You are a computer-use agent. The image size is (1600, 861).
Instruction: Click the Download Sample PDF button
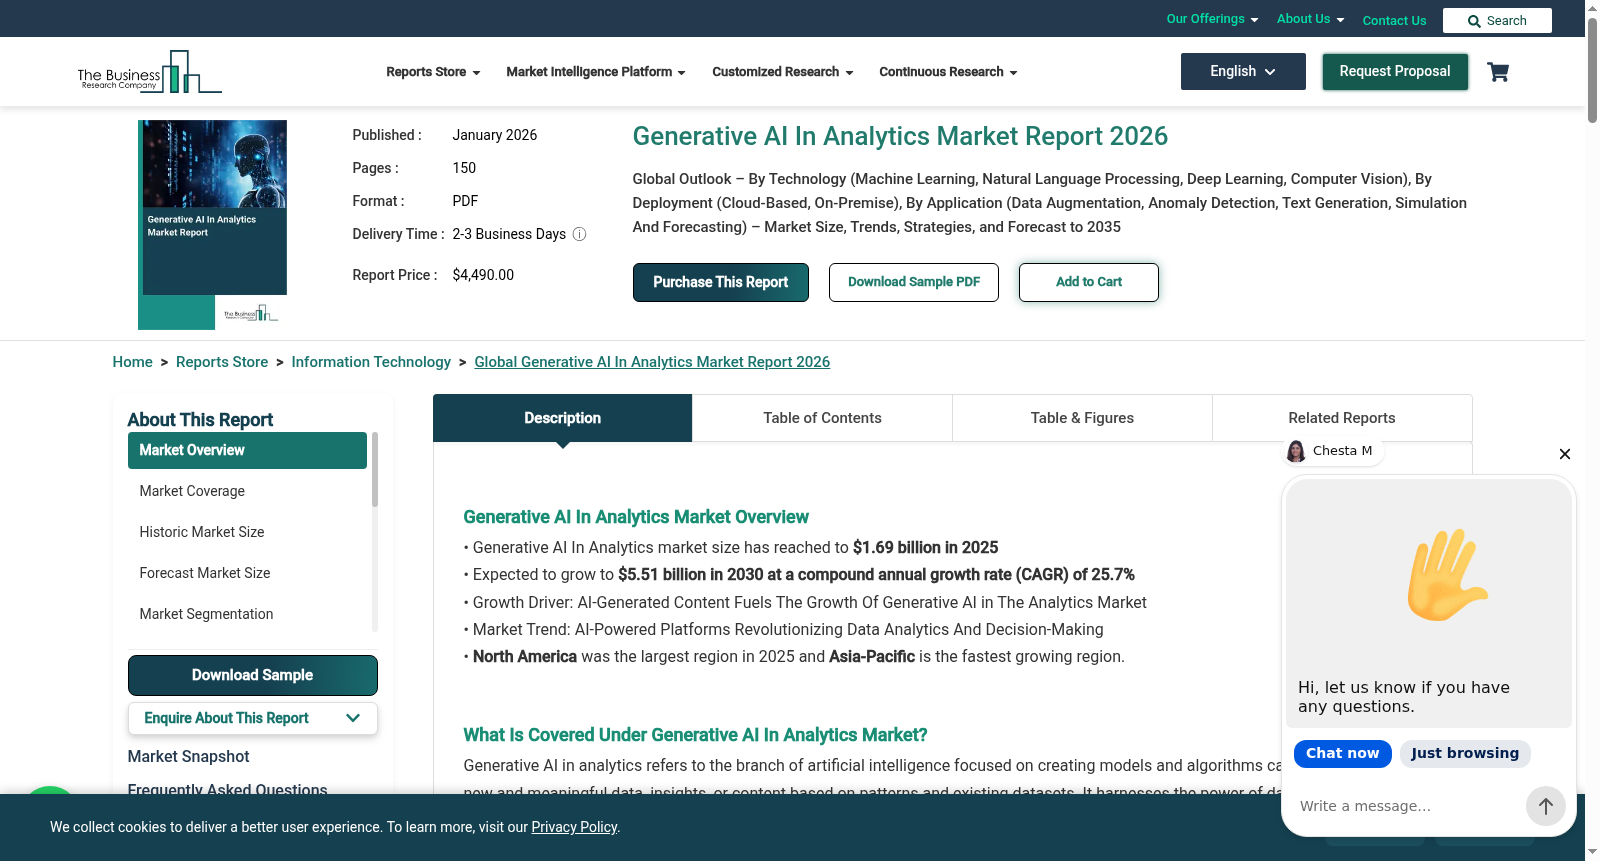[914, 282]
